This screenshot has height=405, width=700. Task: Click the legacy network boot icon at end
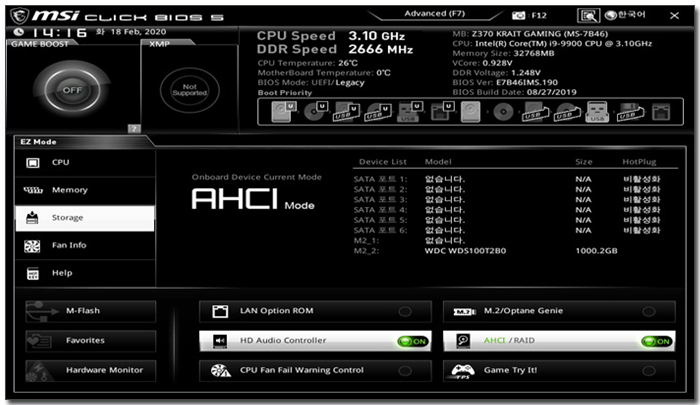pos(661,112)
